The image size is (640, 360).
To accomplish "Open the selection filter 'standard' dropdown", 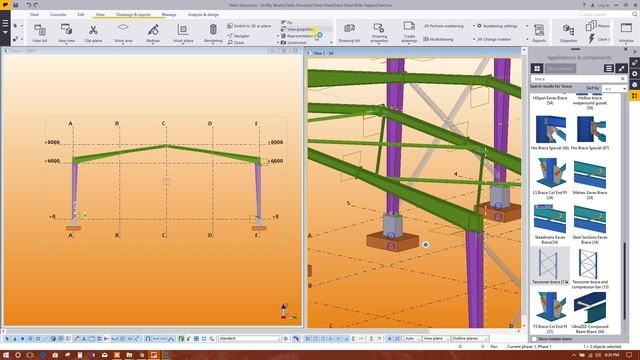I will coord(250,338).
